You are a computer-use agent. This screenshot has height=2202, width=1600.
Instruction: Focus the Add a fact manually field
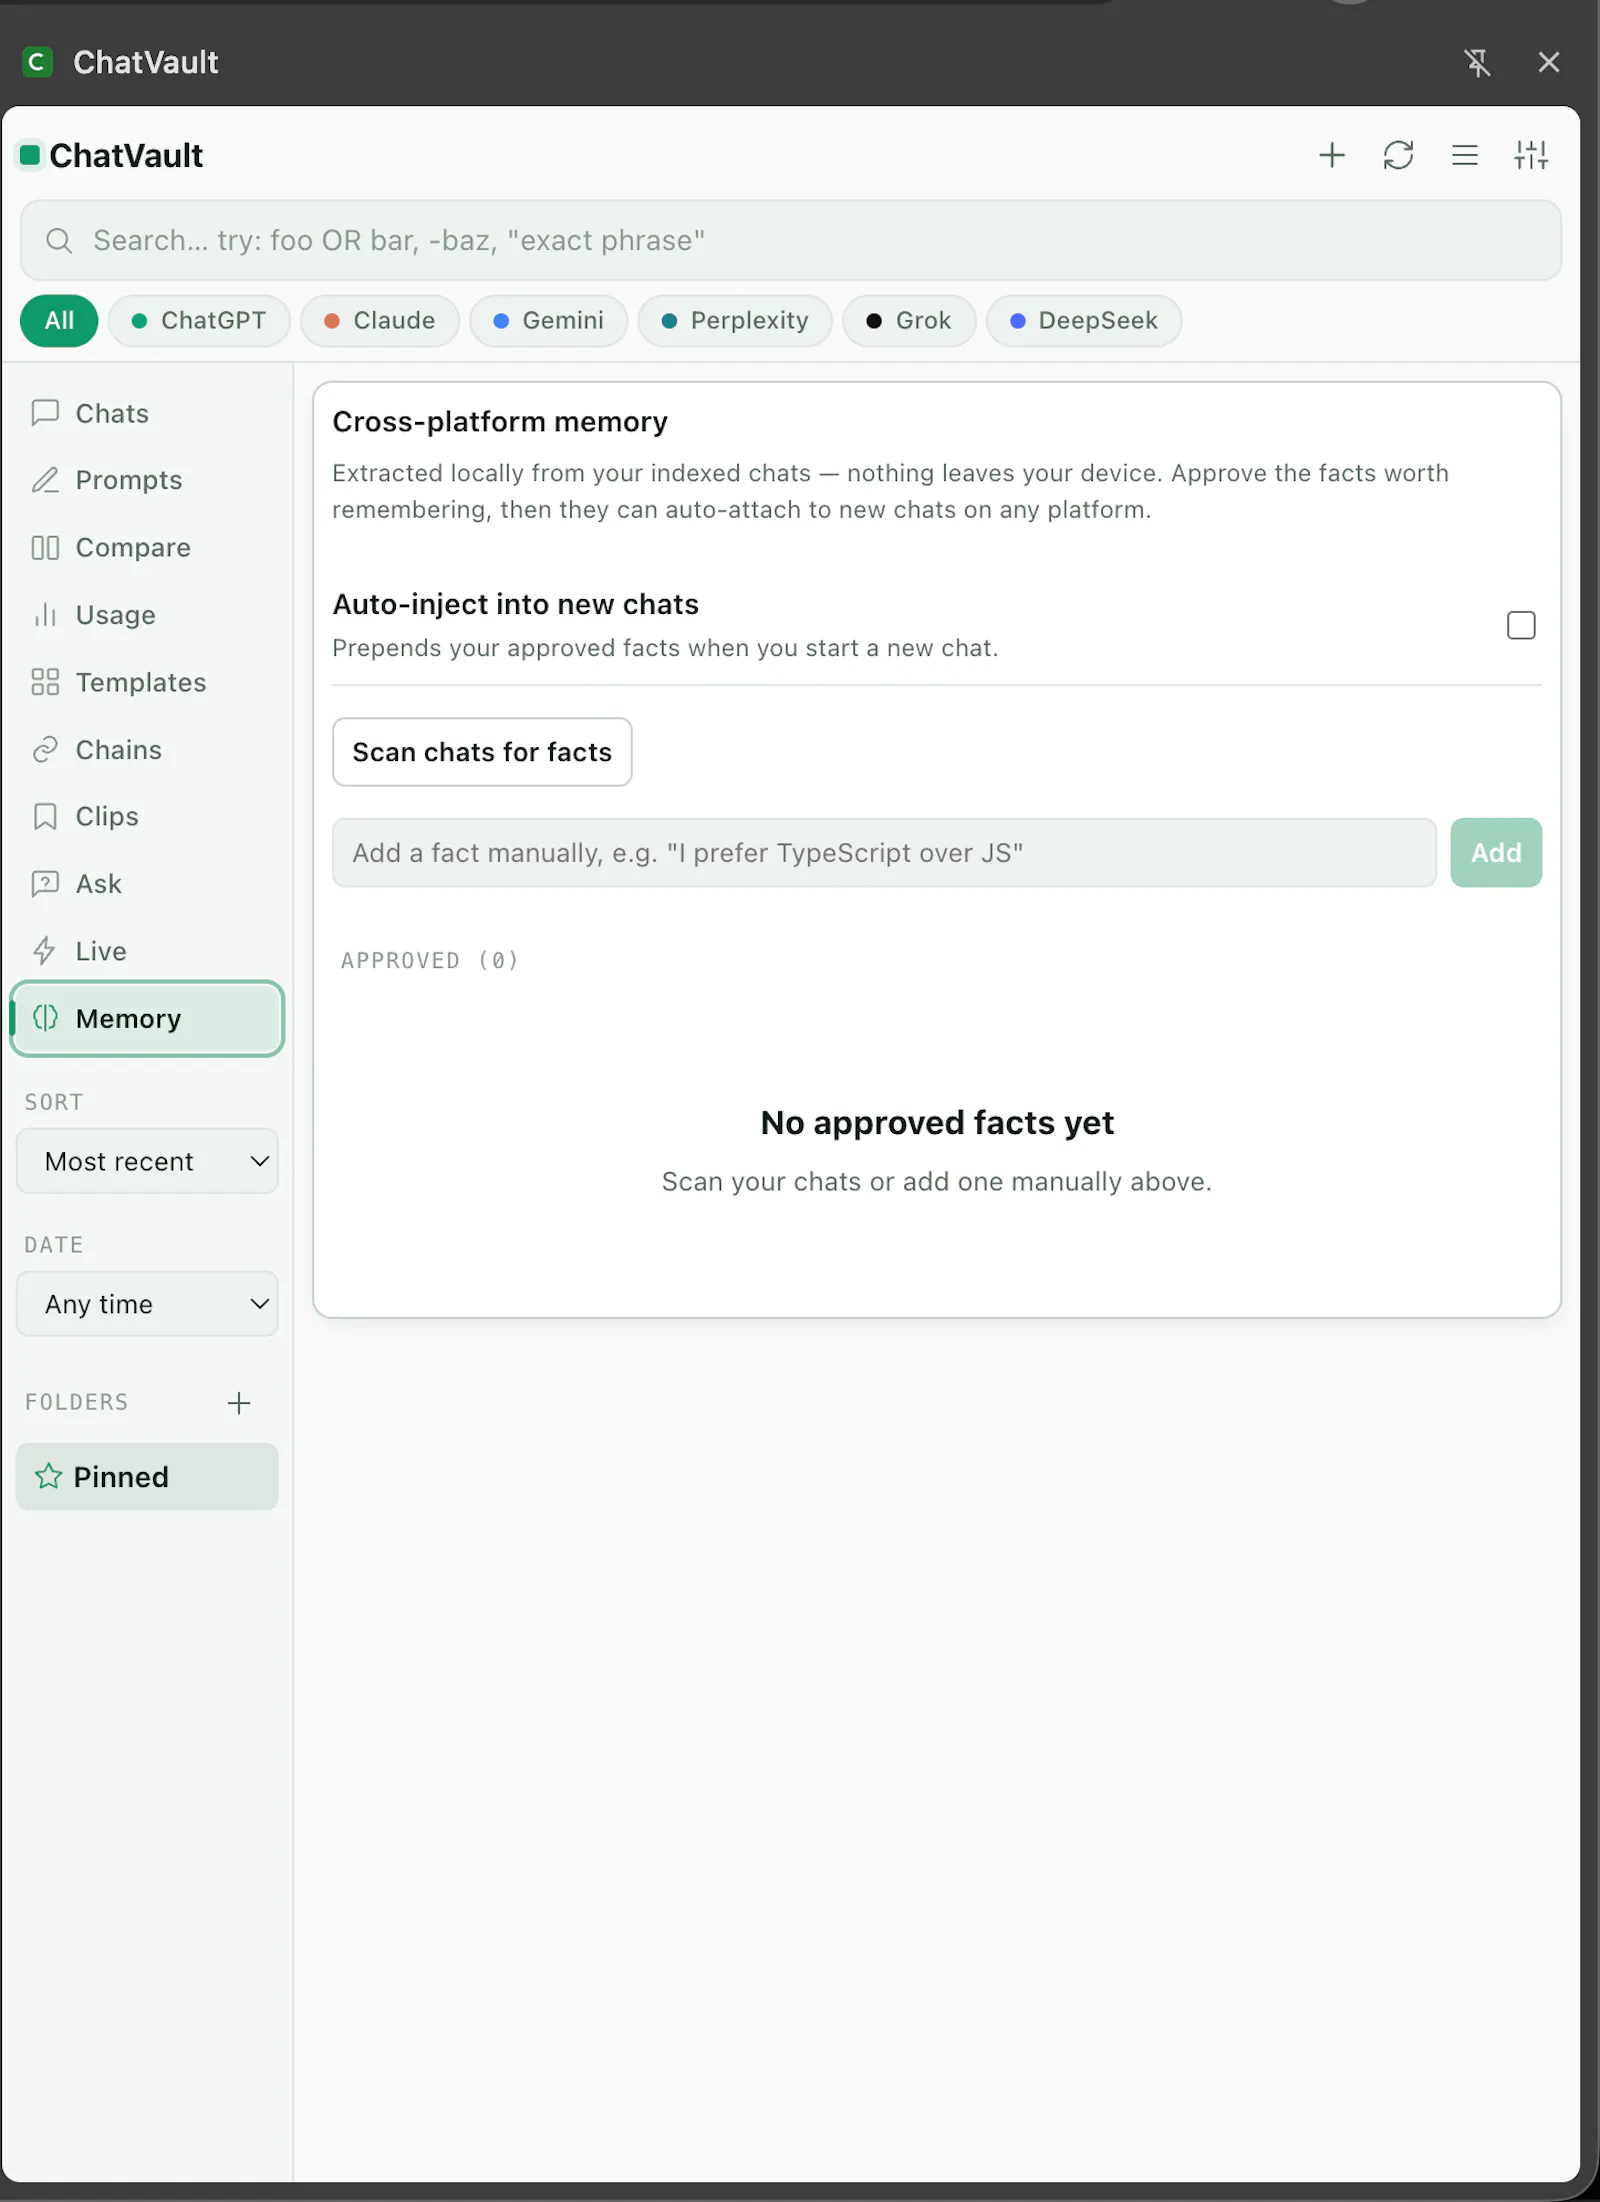(x=884, y=853)
